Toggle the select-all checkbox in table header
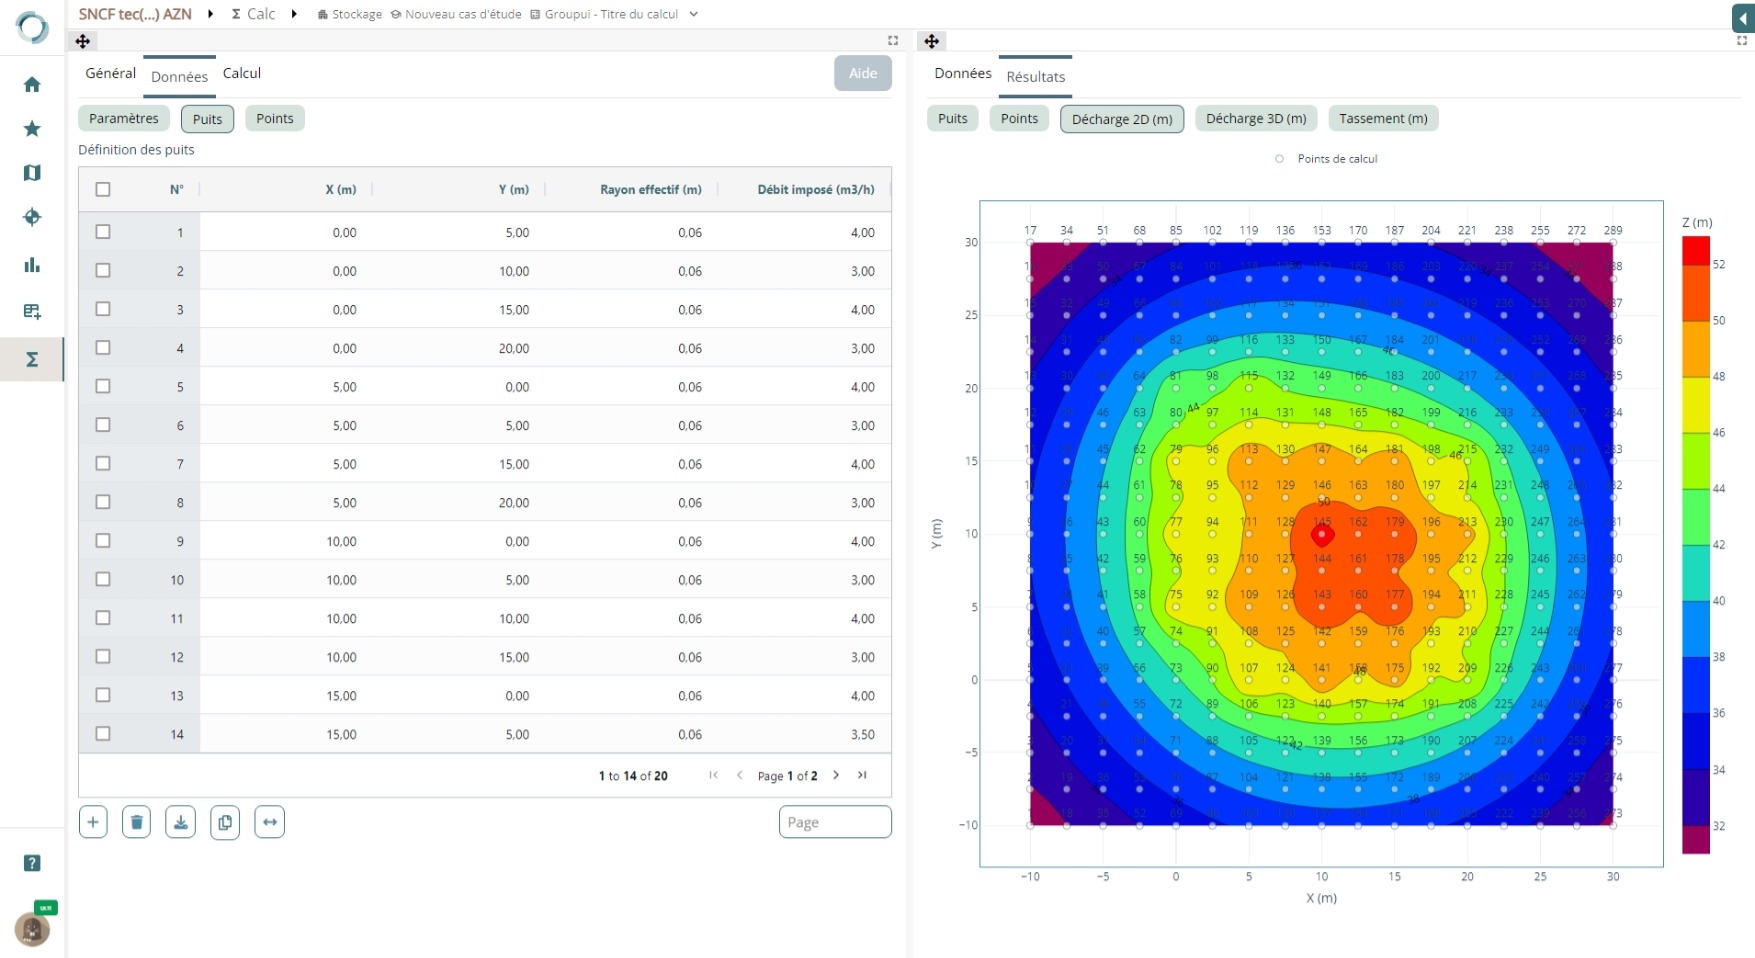The image size is (1755, 958). click(103, 190)
